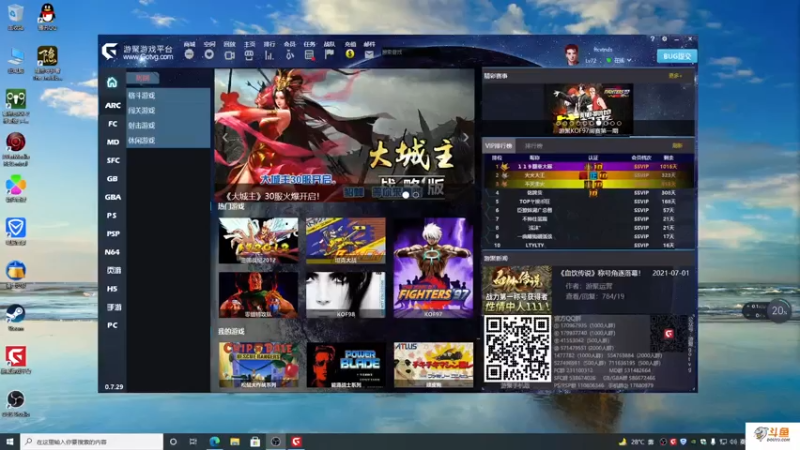Select second banner carousel dot
Image resolution: width=800 pixels, height=450 pixels.
[x=416, y=194]
